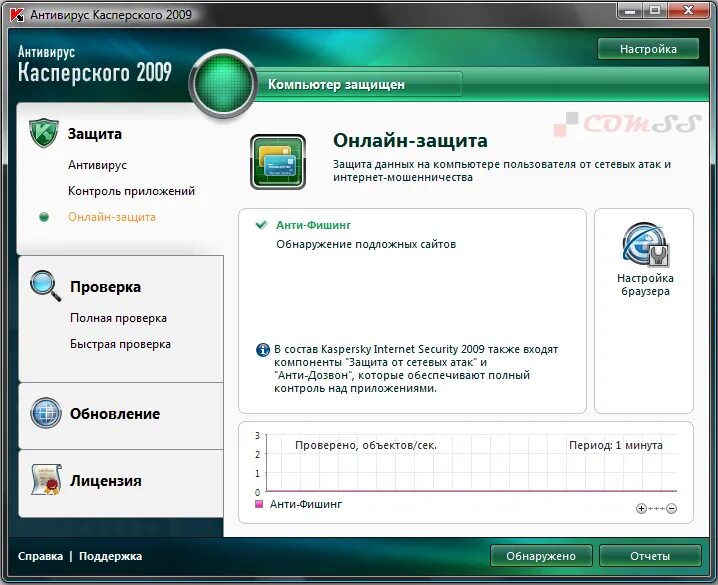The width and height of the screenshot is (718, 585).
Task: Click the Компьютер защищен status bar
Action: pyautogui.click(x=359, y=84)
